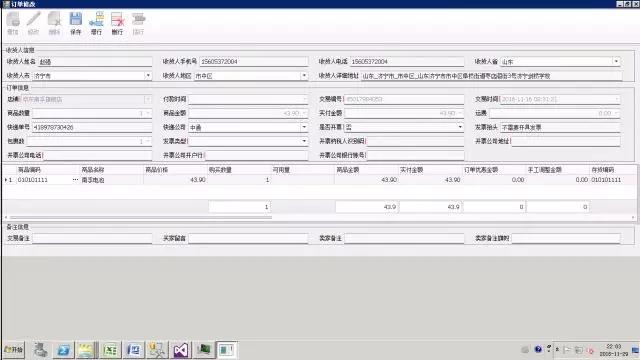Click the help icon in system tray
640x360 pixels.
click(x=538, y=349)
